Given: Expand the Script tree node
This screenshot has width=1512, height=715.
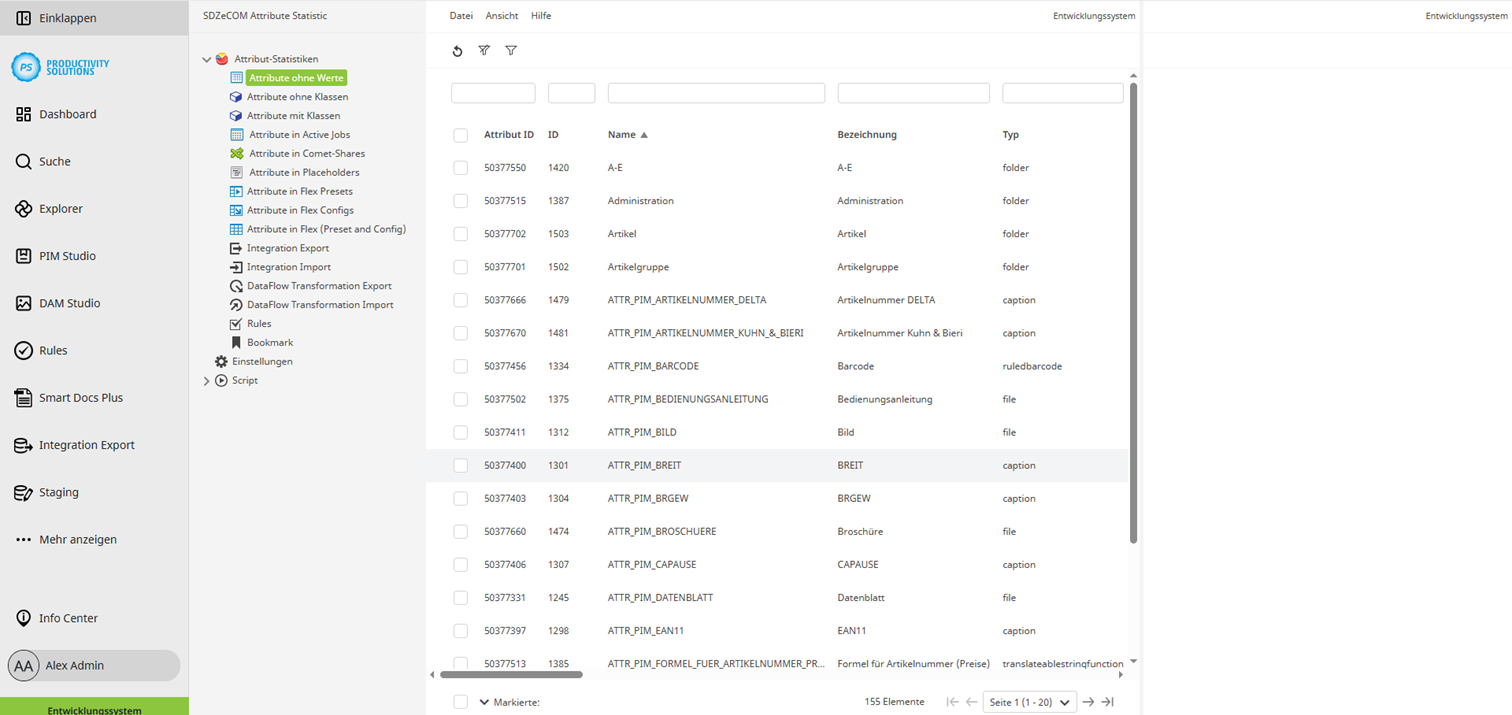Looking at the screenshot, I should point(206,380).
